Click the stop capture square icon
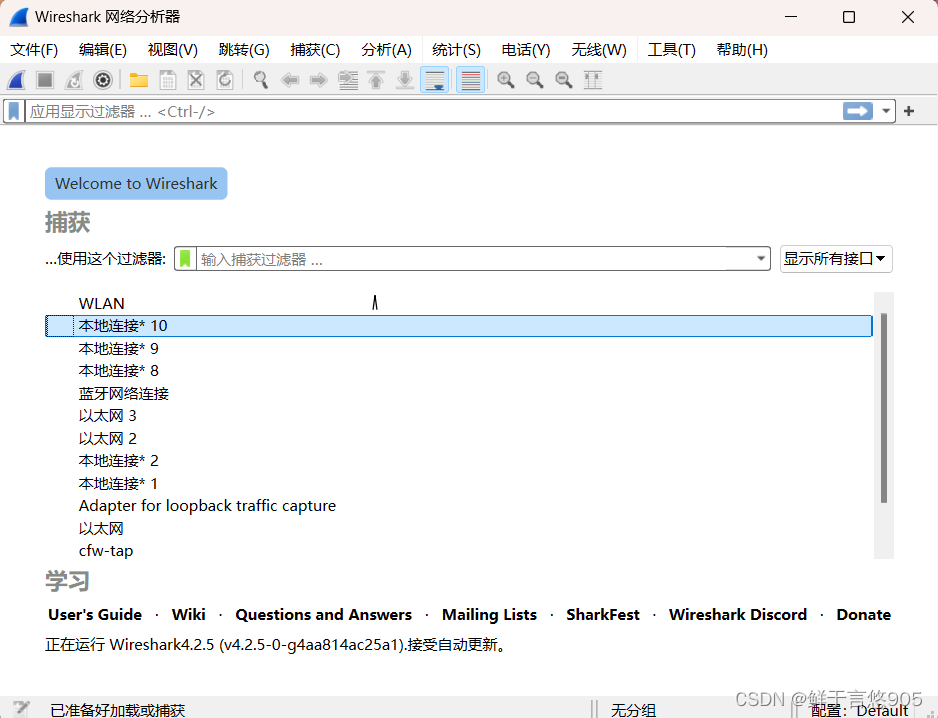The height and width of the screenshot is (718, 938). point(45,80)
